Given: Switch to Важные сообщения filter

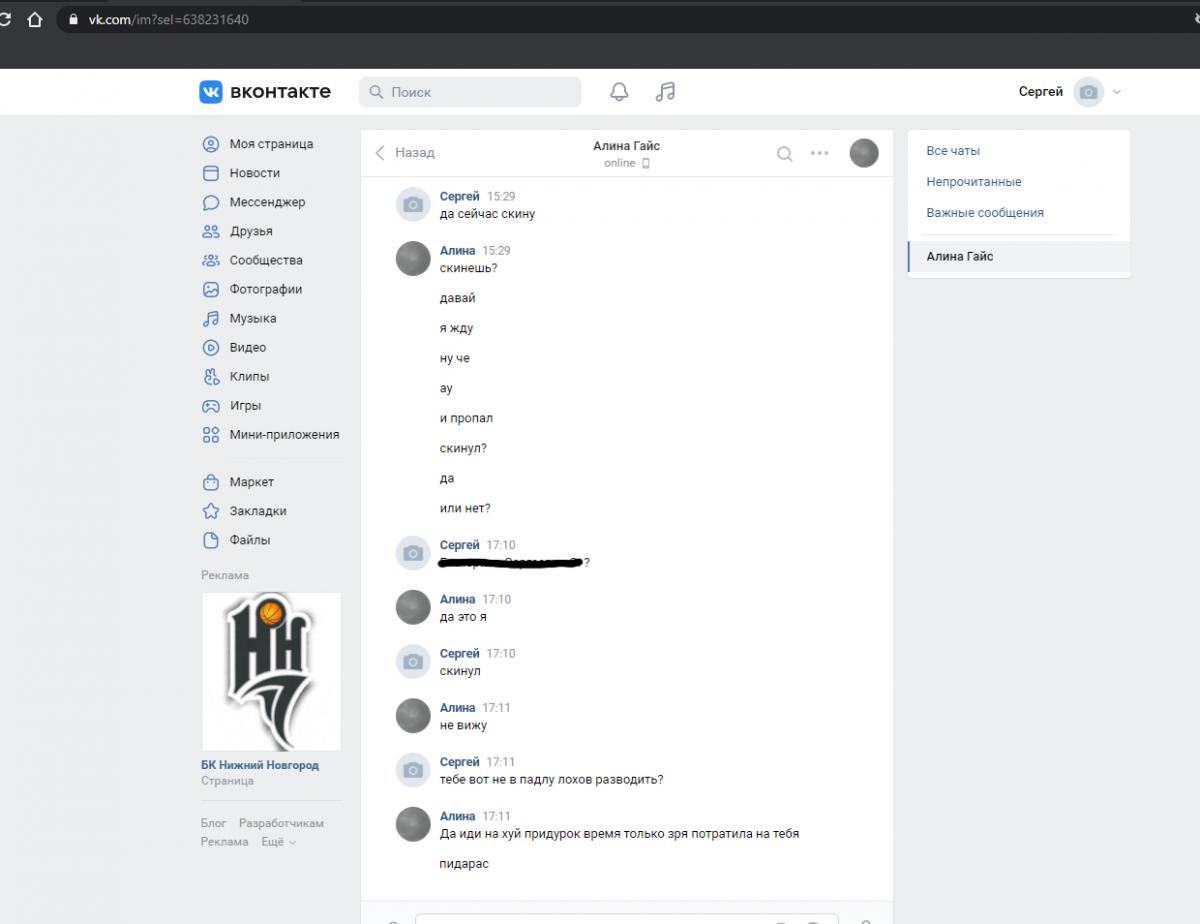Looking at the screenshot, I should (x=984, y=213).
